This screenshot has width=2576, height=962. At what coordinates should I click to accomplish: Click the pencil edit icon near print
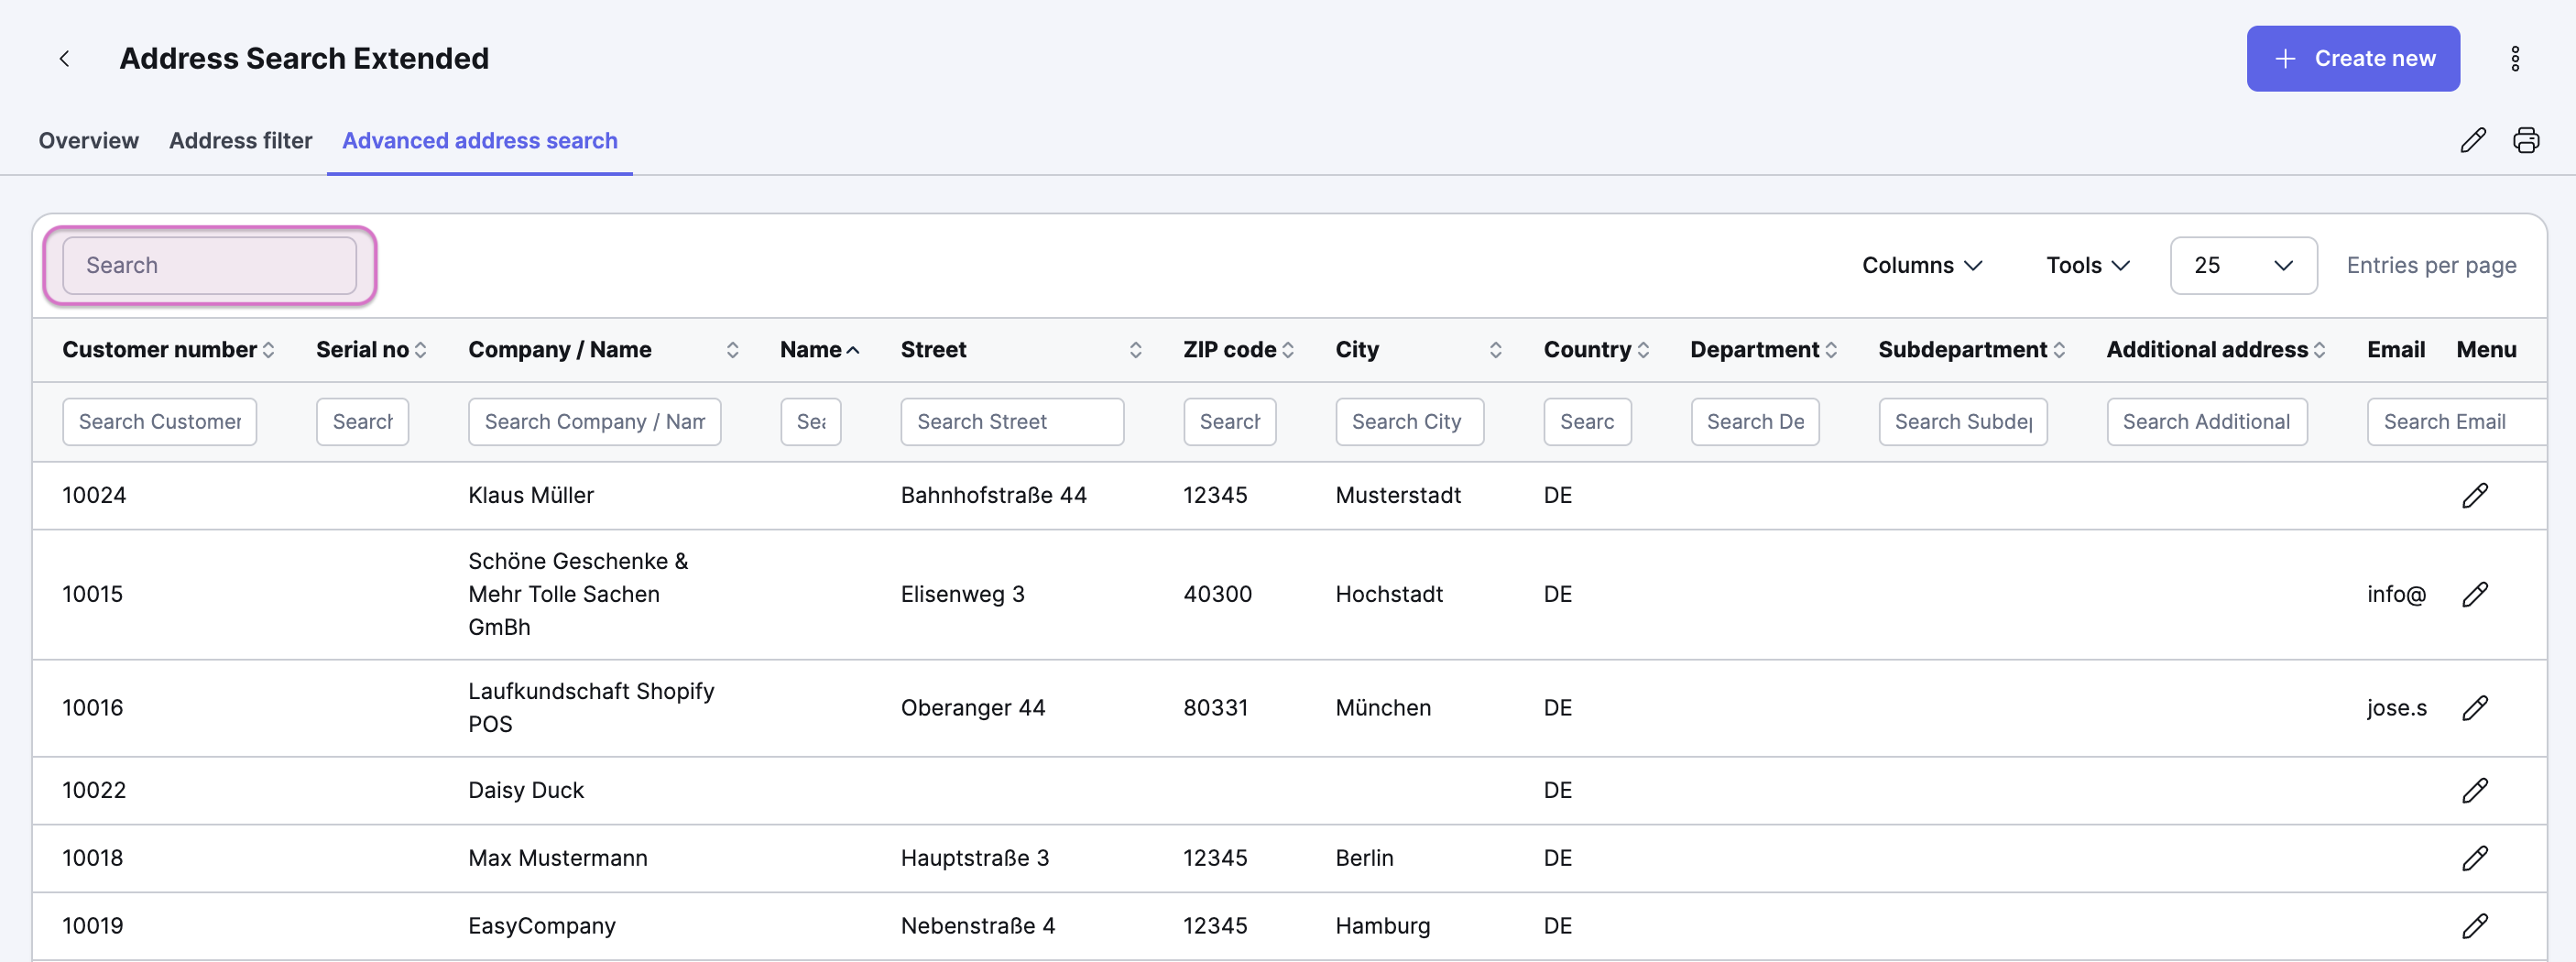2472,140
